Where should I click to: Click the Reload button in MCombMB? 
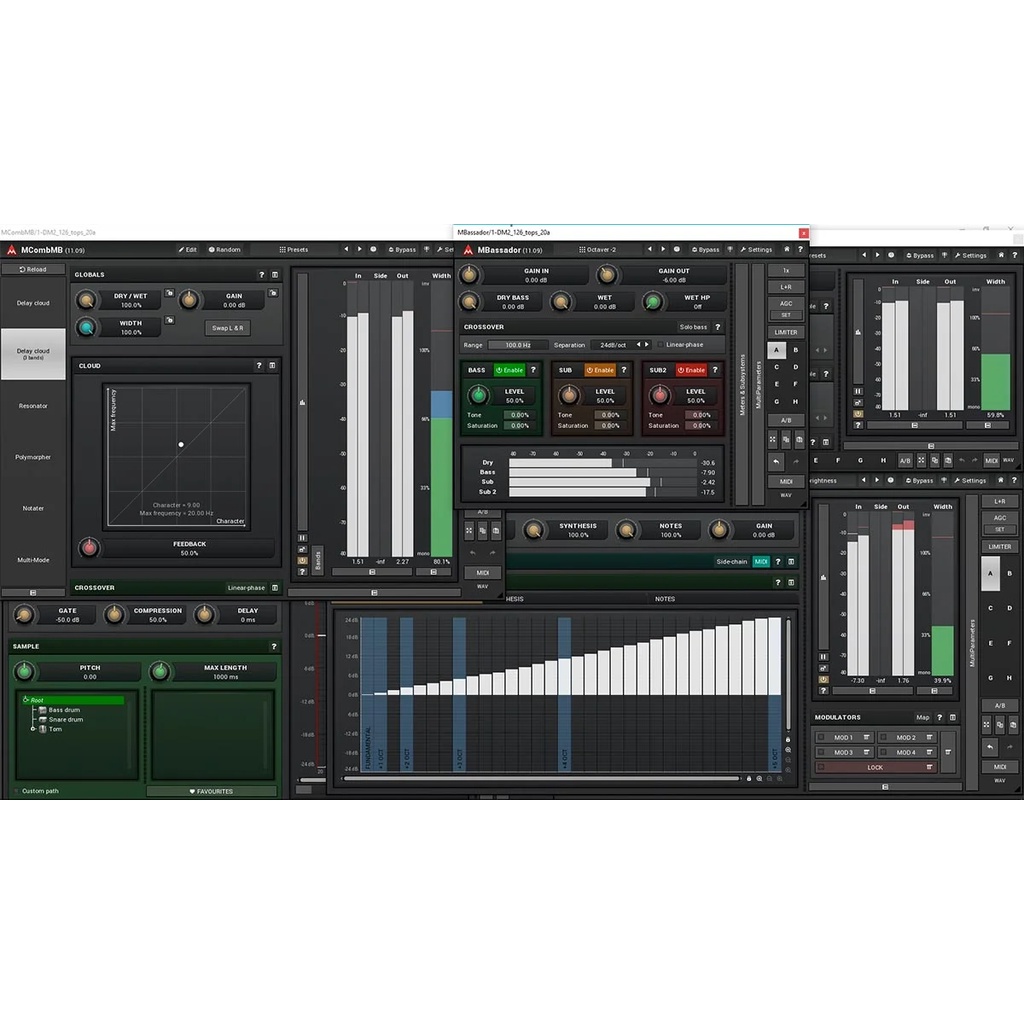[x=32, y=269]
